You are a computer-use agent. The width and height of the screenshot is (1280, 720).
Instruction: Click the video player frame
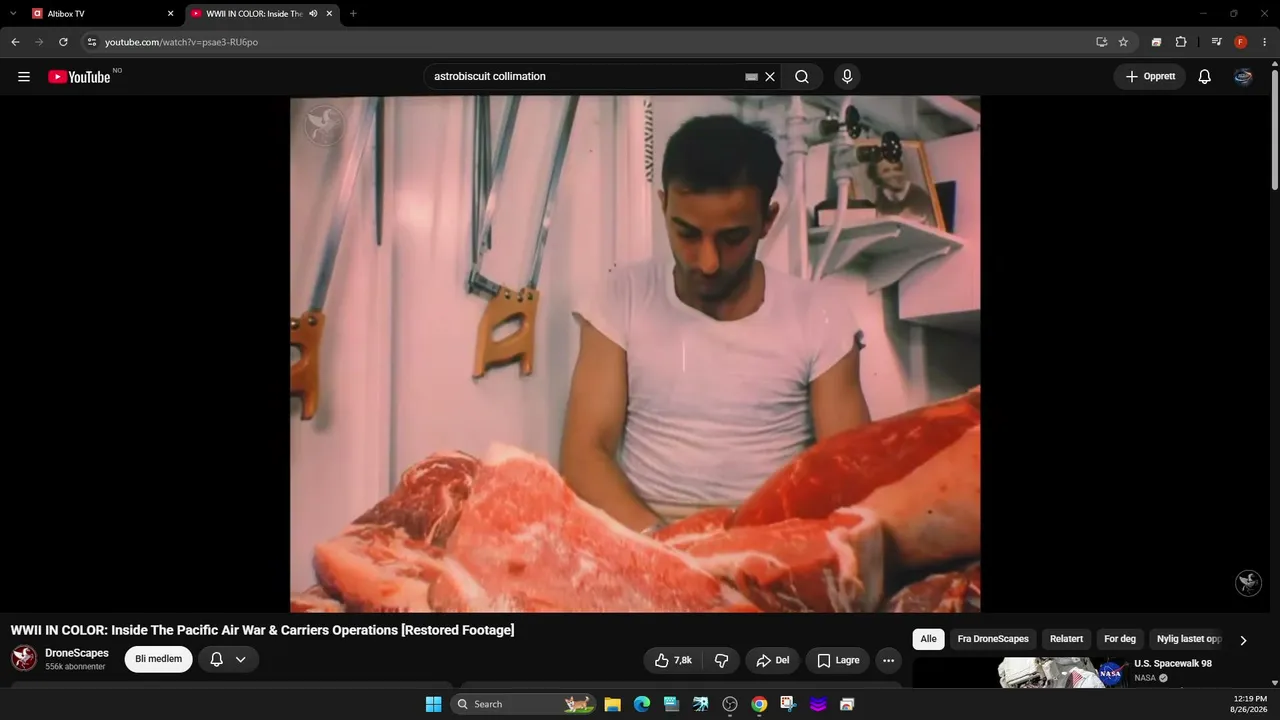635,354
